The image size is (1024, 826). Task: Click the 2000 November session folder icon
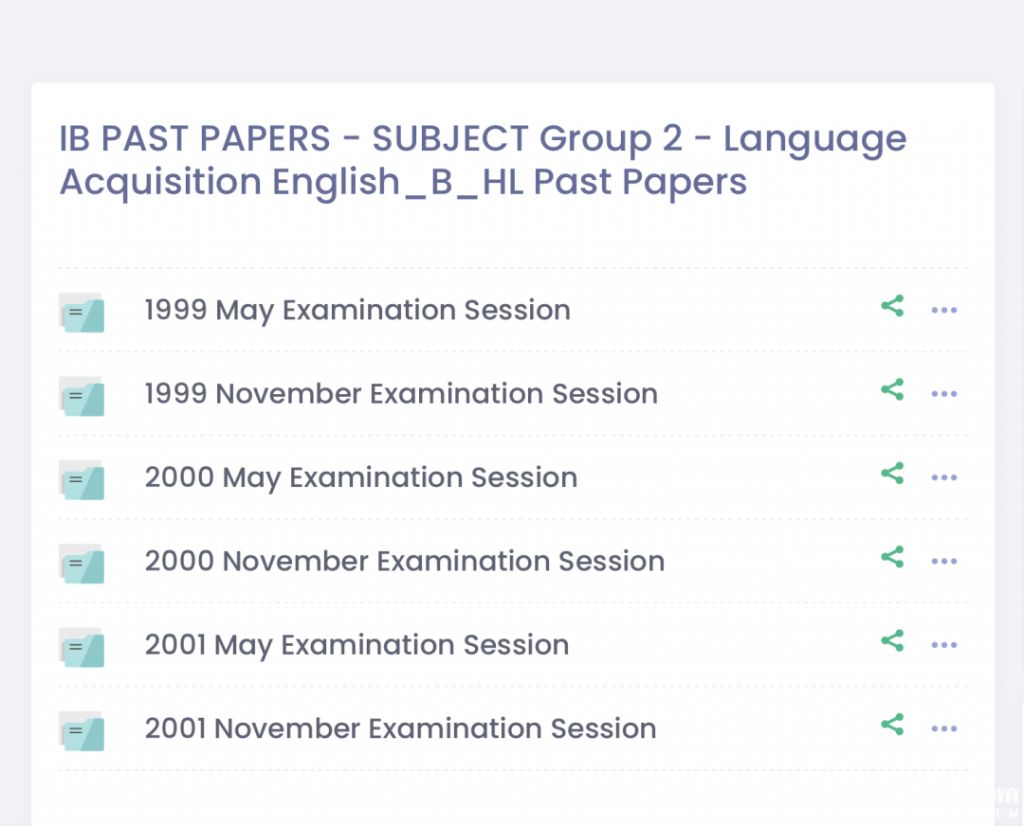(x=81, y=564)
